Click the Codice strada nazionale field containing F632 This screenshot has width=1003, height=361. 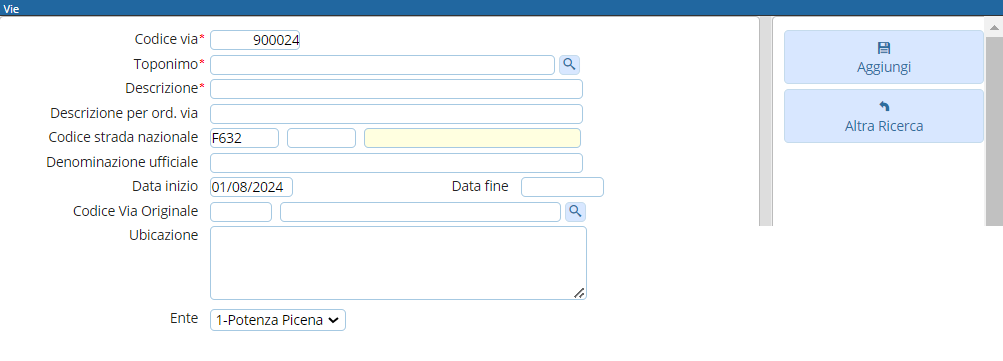click(244, 138)
